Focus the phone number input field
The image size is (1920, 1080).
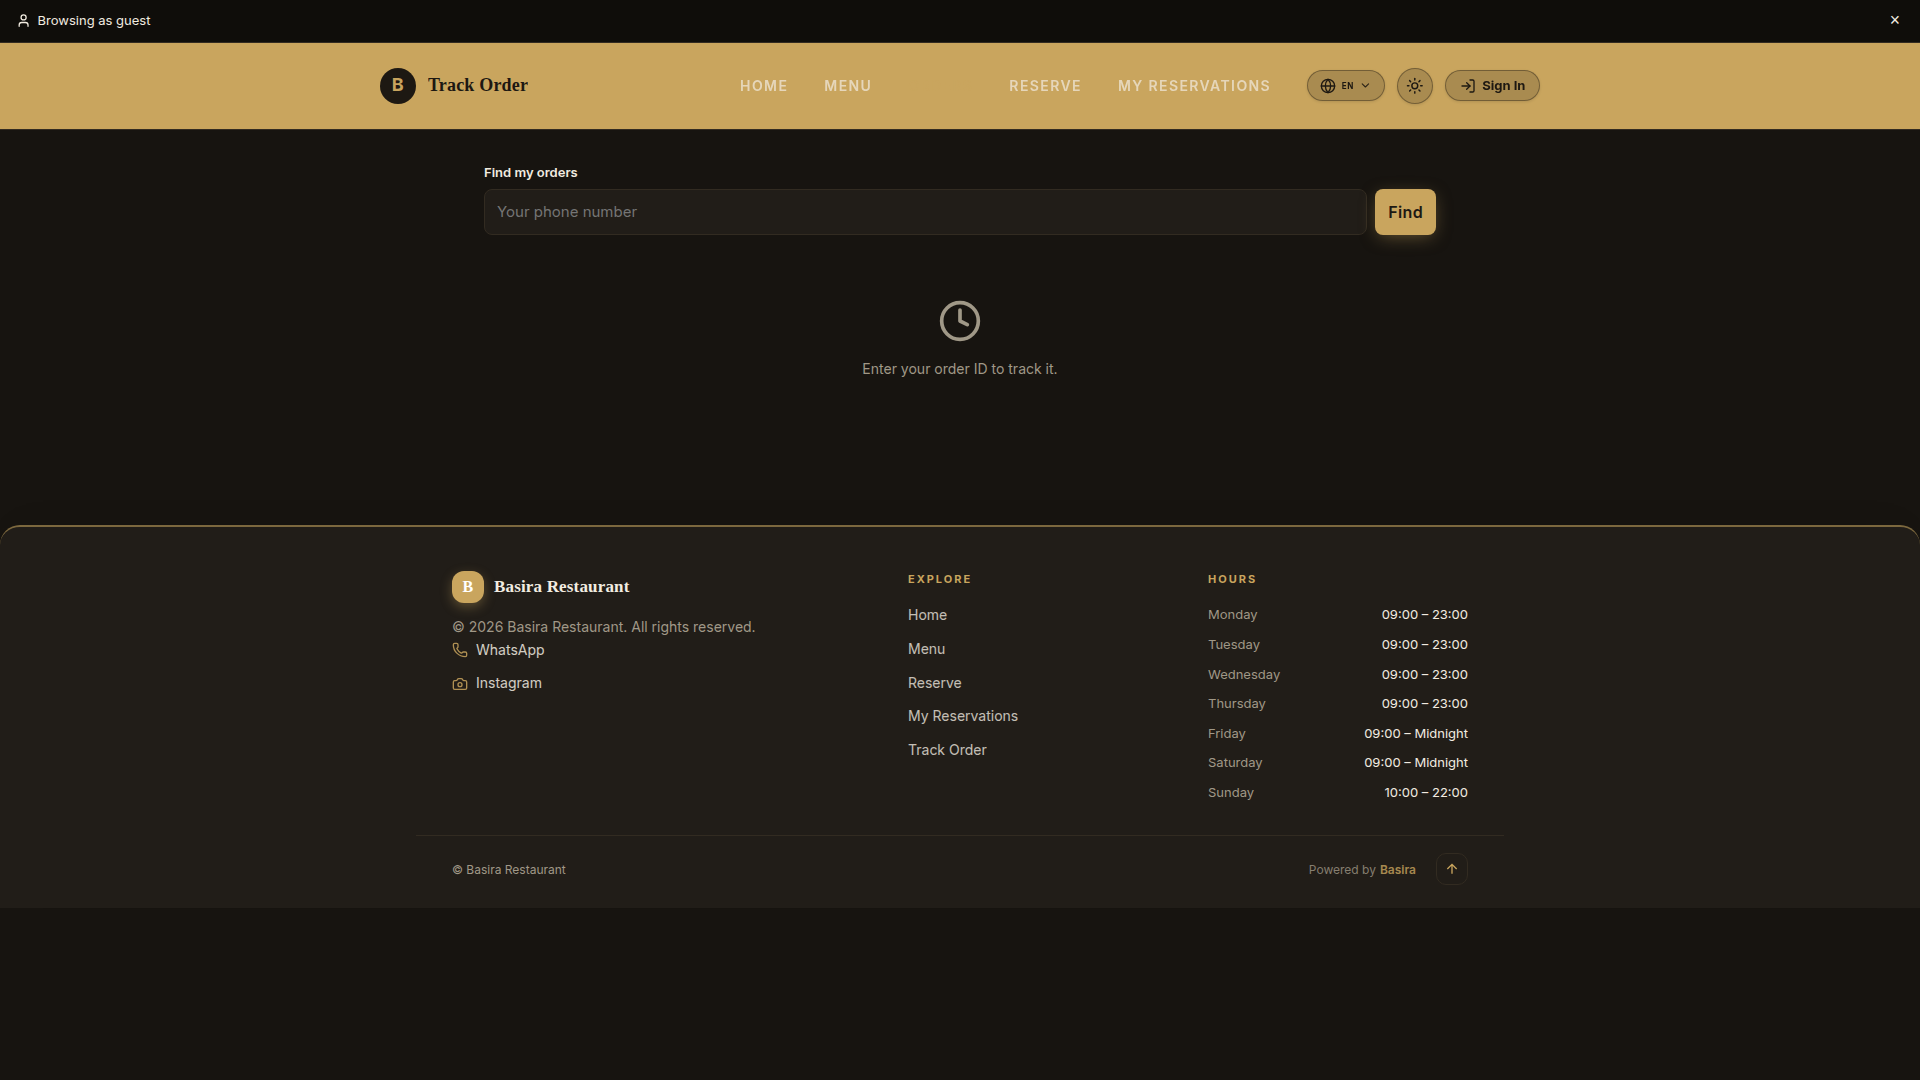point(925,212)
